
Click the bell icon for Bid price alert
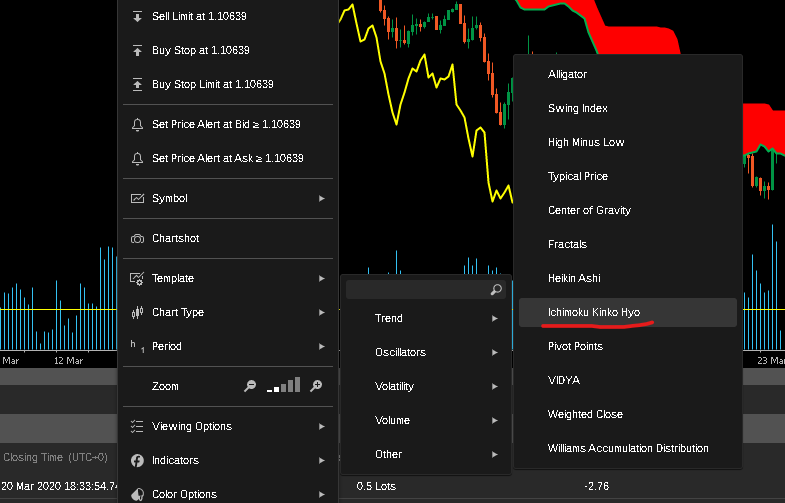[137, 125]
